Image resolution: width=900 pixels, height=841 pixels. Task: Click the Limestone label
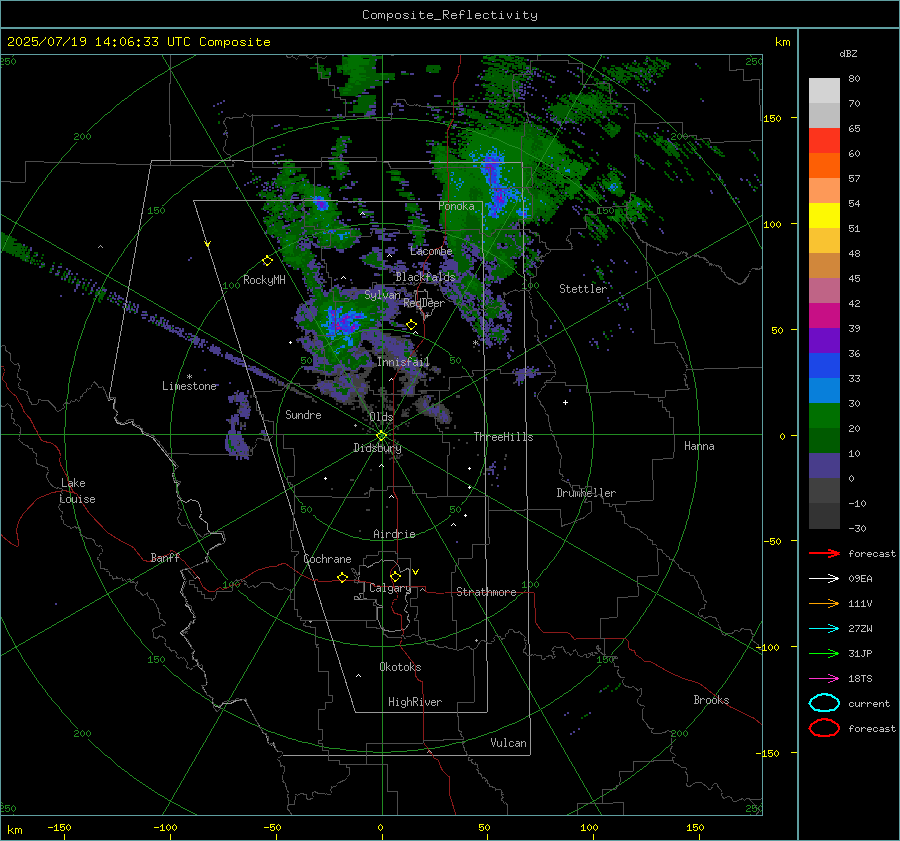click(189, 386)
